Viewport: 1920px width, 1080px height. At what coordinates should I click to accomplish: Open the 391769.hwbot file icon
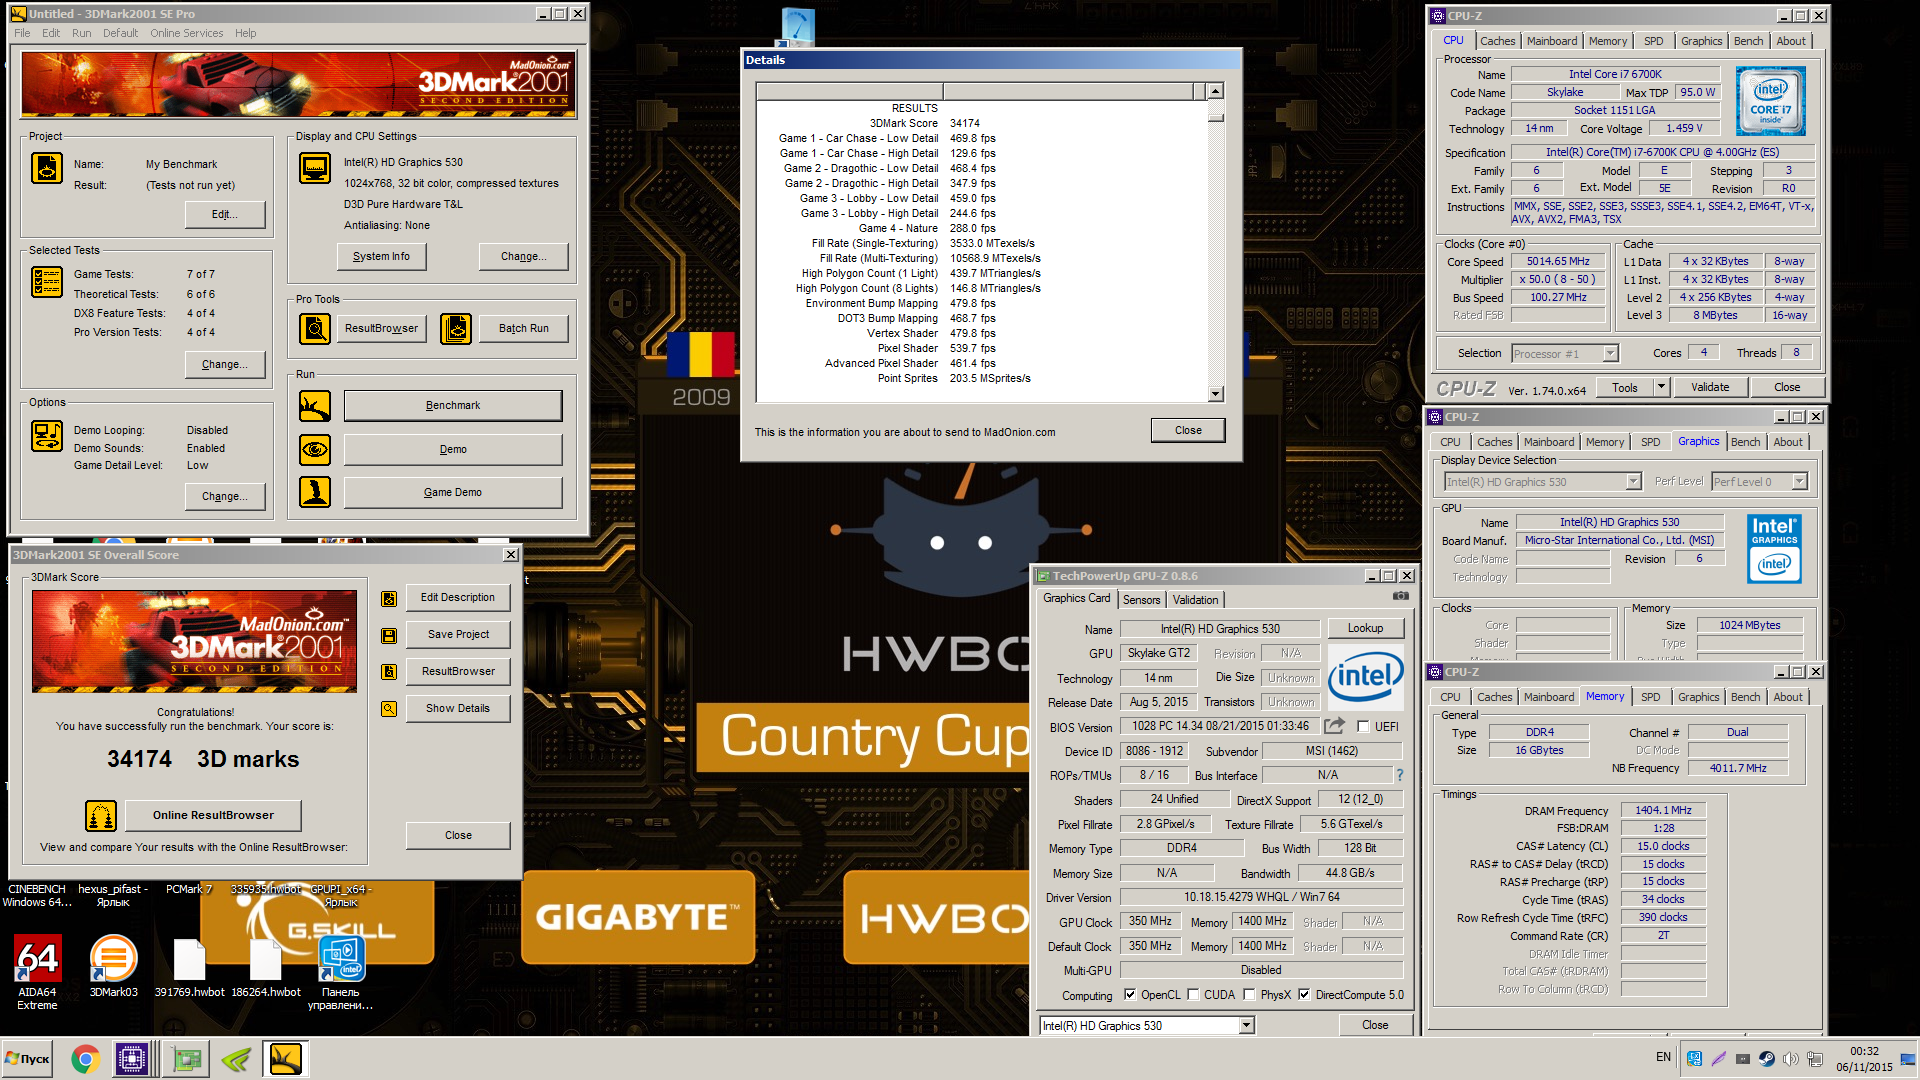[189, 966]
